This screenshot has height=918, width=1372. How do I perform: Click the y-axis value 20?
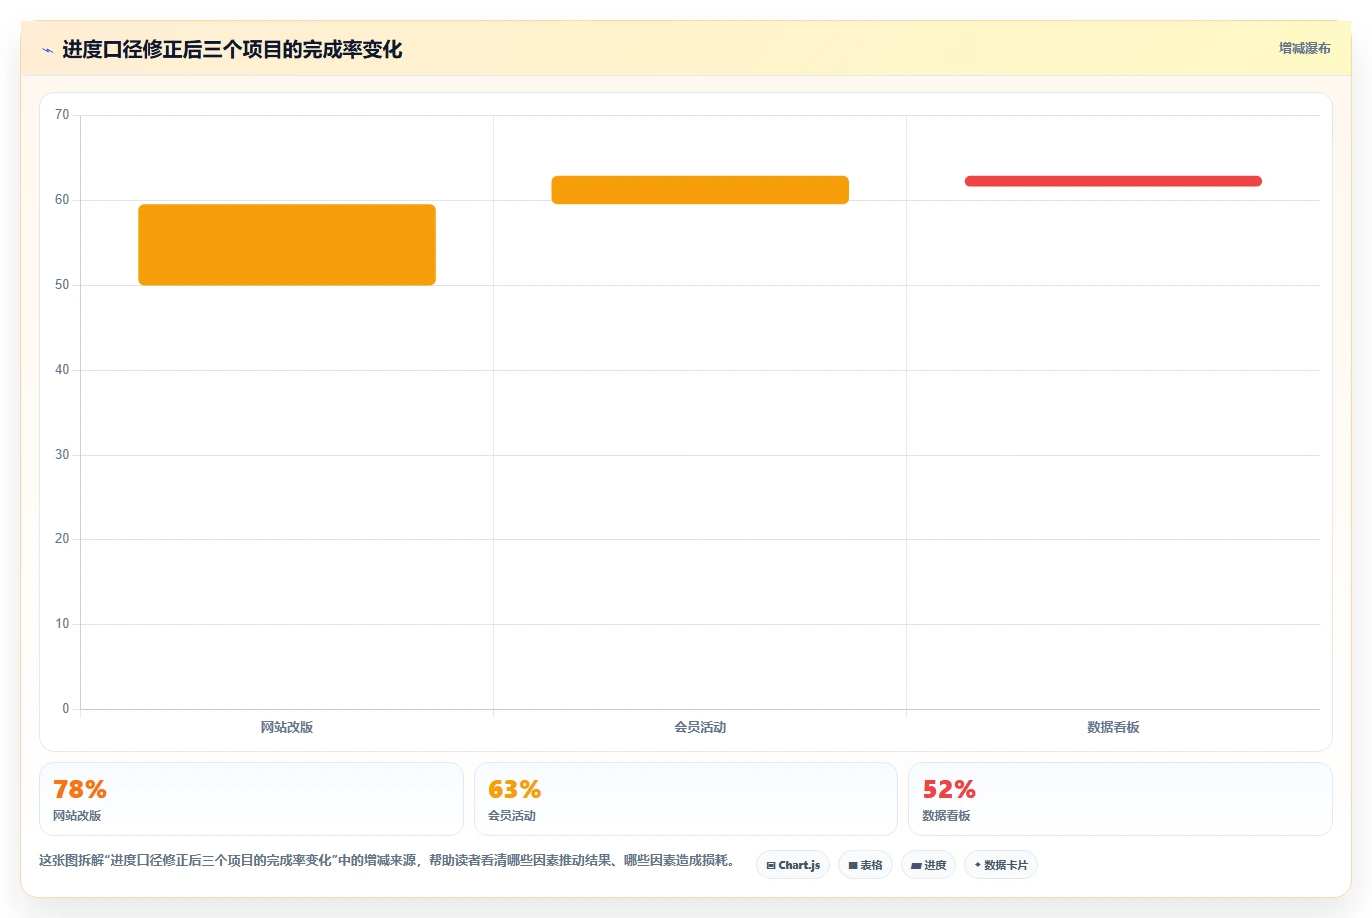point(62,539)
